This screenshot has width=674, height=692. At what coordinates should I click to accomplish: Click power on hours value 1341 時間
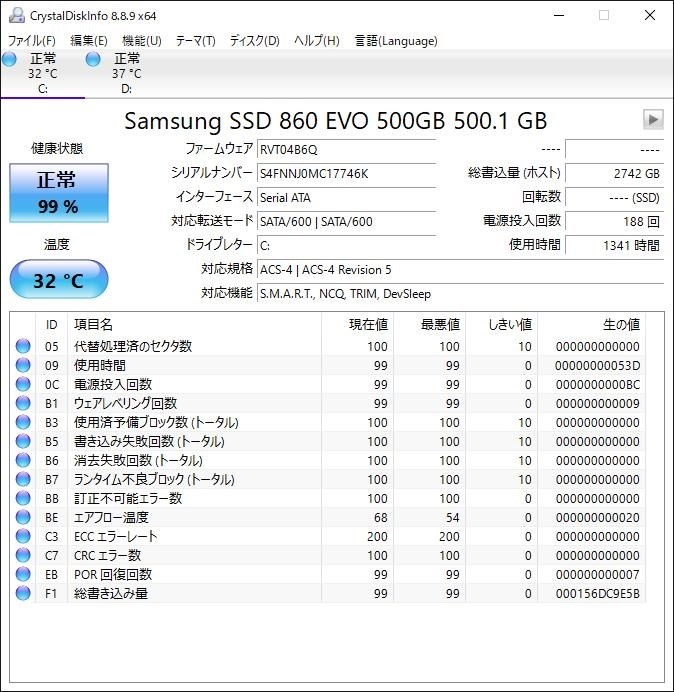click(x=614, y=245)
